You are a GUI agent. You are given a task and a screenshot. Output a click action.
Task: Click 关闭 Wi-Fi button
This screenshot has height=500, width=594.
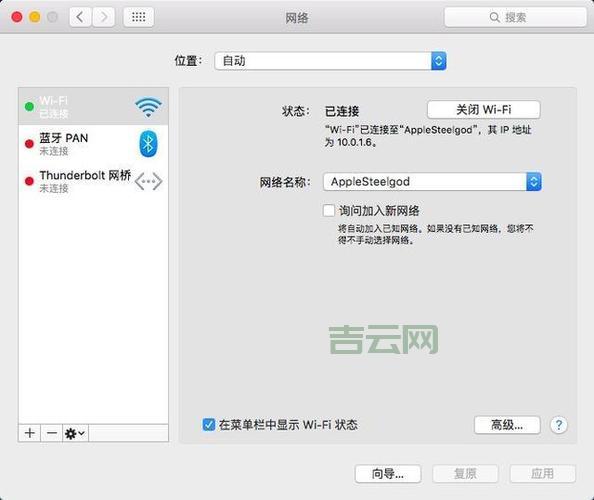click(484, 110)
